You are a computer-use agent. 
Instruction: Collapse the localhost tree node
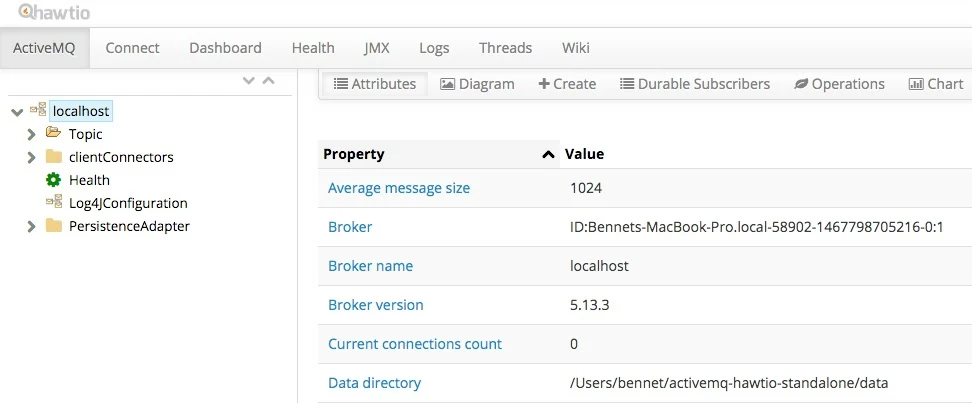(x=17, y=112)
